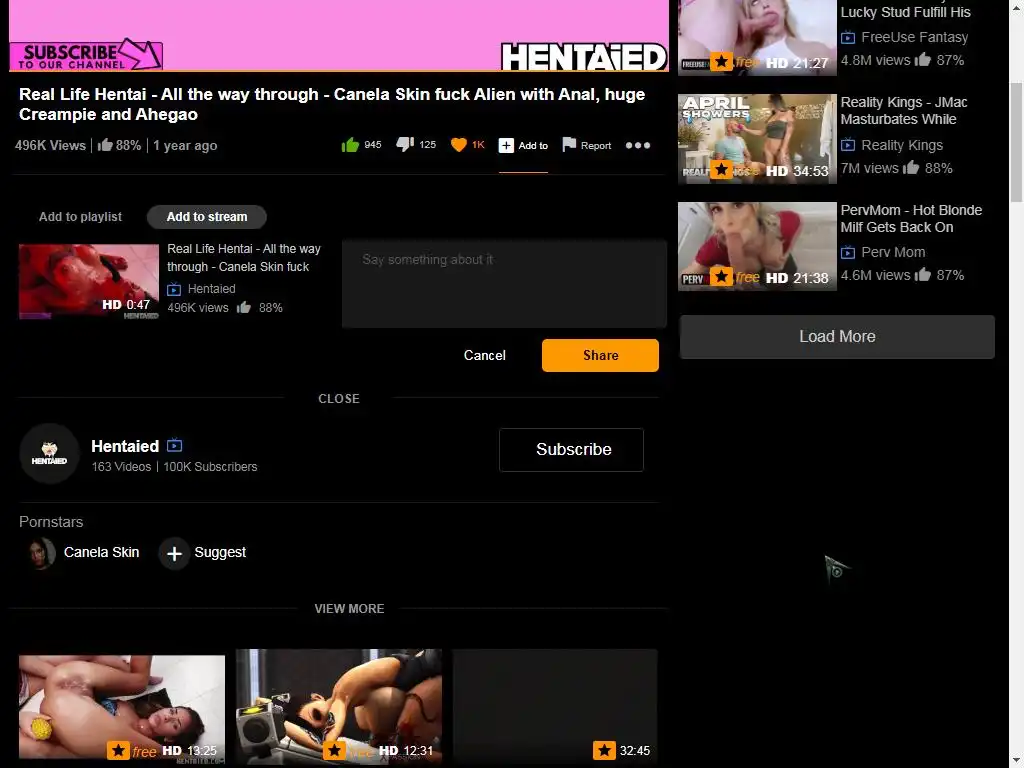The width and height of the screenshot is (1024, 768).
Task: Click the stream preview thumbnail showing 0:47
Action: click(x=89, y=281)
